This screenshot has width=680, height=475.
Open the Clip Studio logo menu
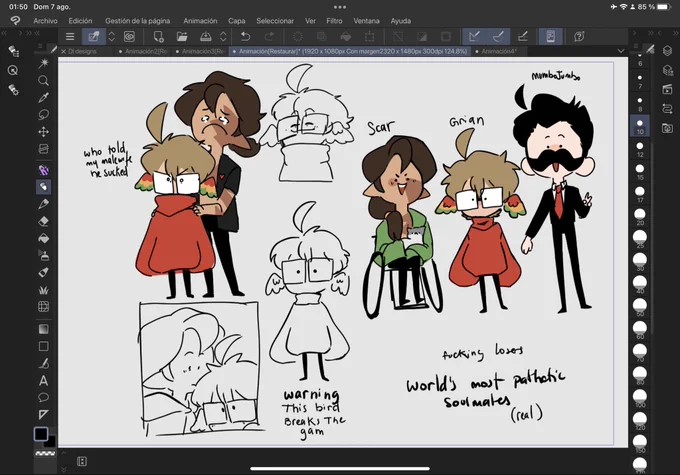click(15, 20)
